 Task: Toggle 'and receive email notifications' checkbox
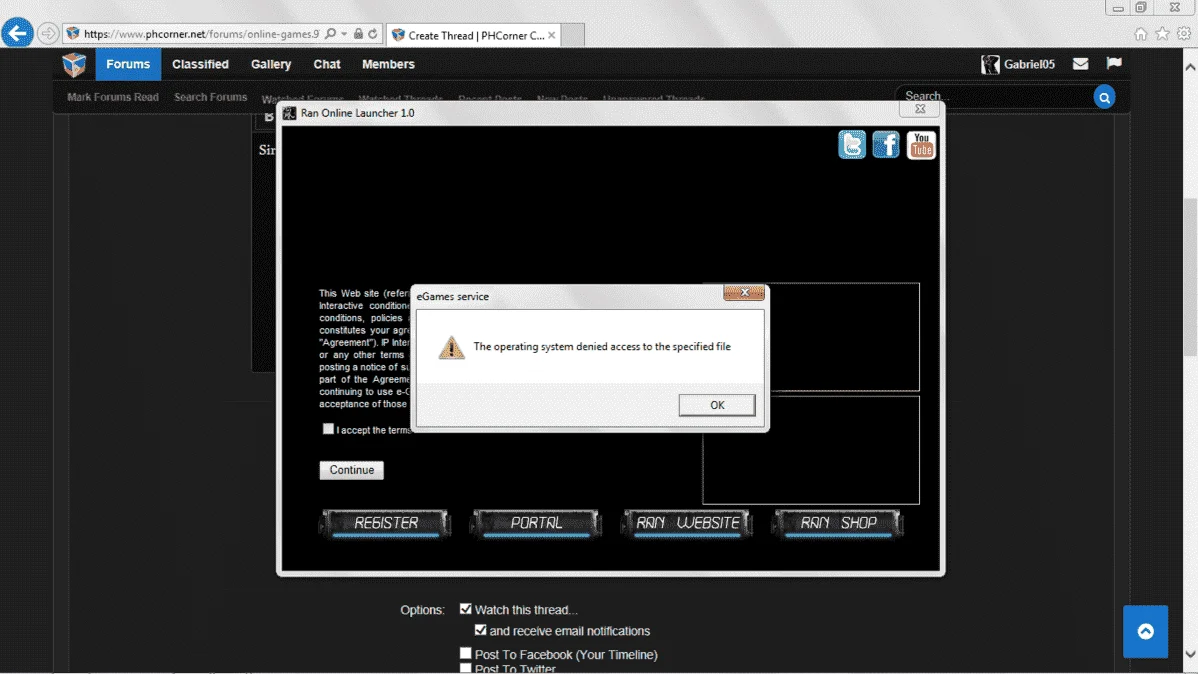[481, 630]
